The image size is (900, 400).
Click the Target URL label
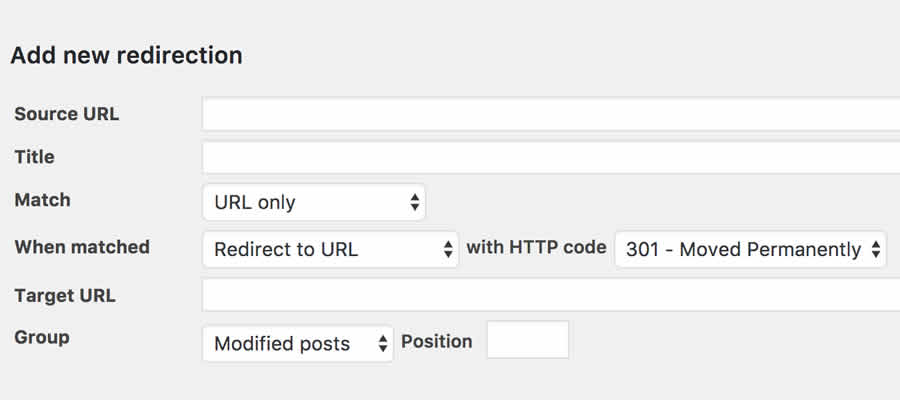click(65, 295)
